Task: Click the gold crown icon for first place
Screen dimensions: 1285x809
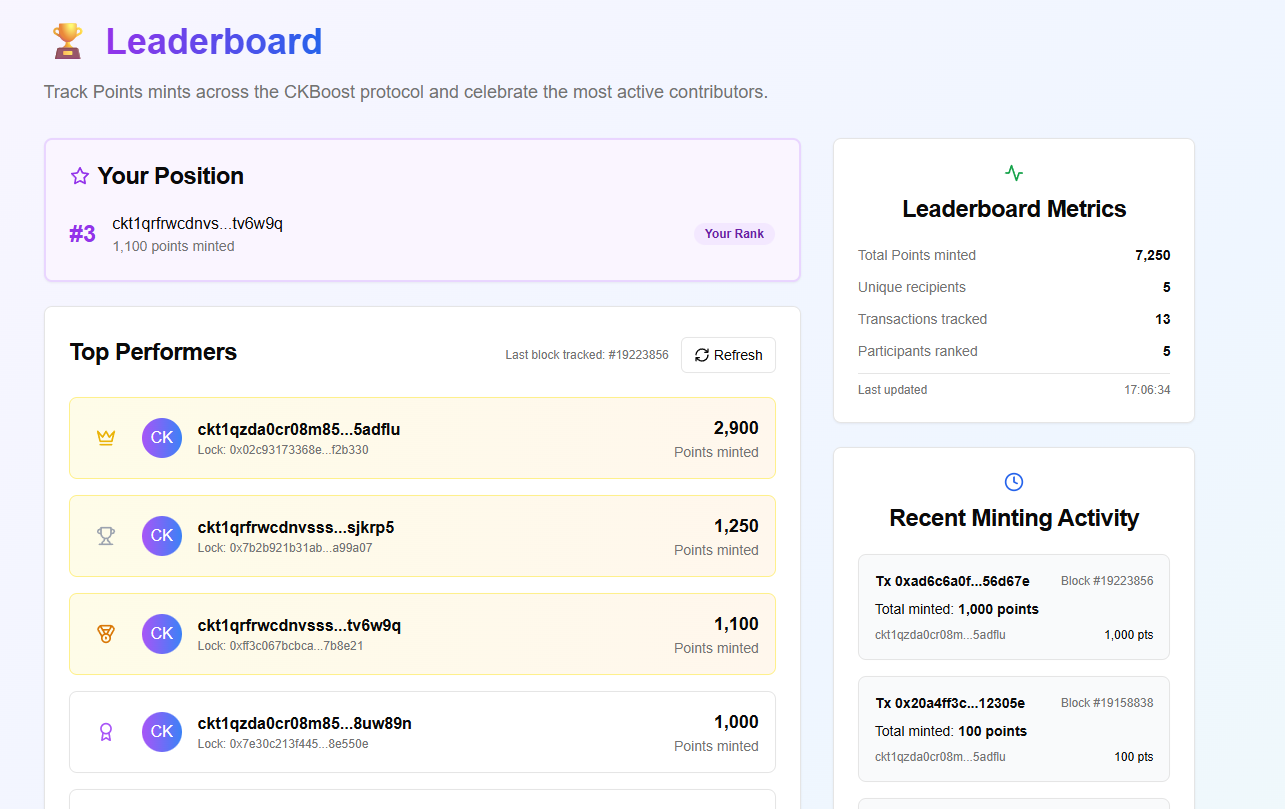Action: pyautogui.click(x=106, y=438)
